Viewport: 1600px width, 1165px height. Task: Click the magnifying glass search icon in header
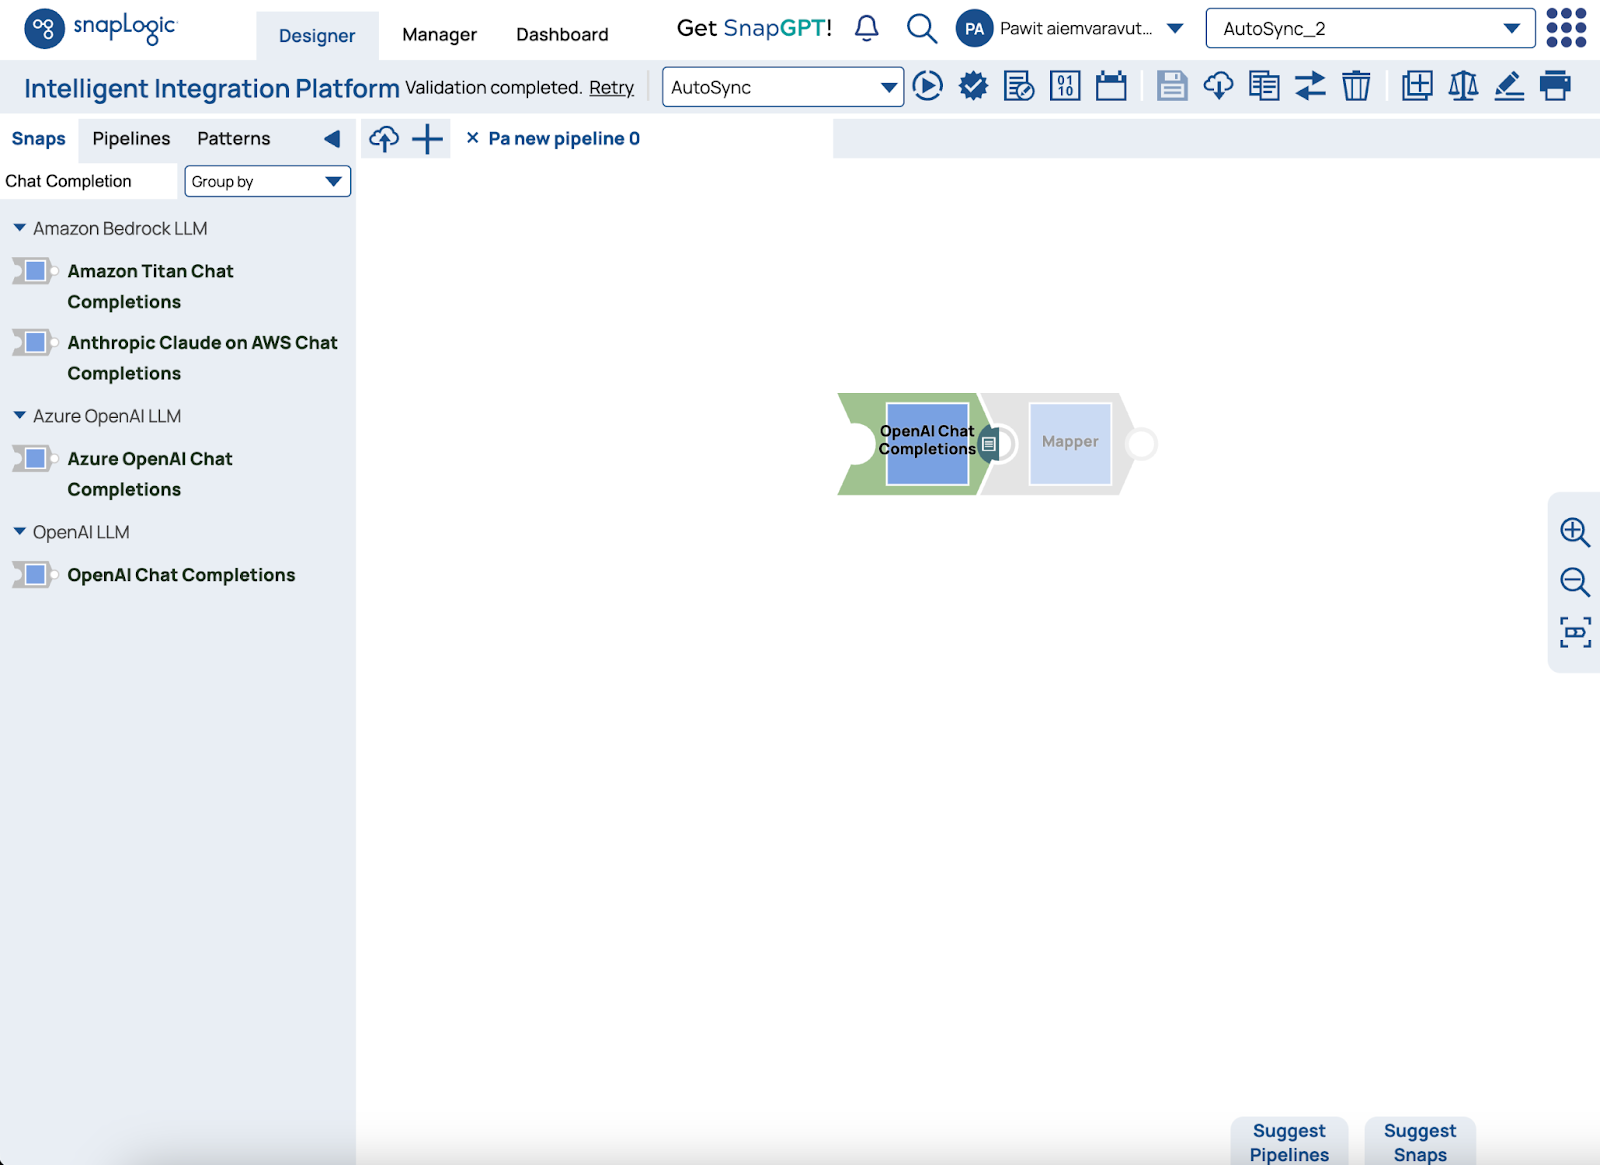921,29
